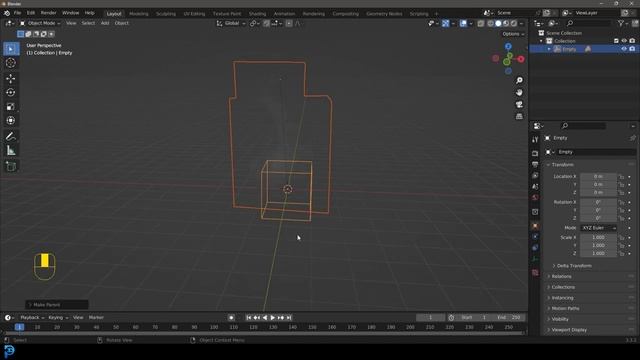Open the World properties tab icon
Image resolution: width=640 pixels, height=360 pixels.
click(535, 198)
